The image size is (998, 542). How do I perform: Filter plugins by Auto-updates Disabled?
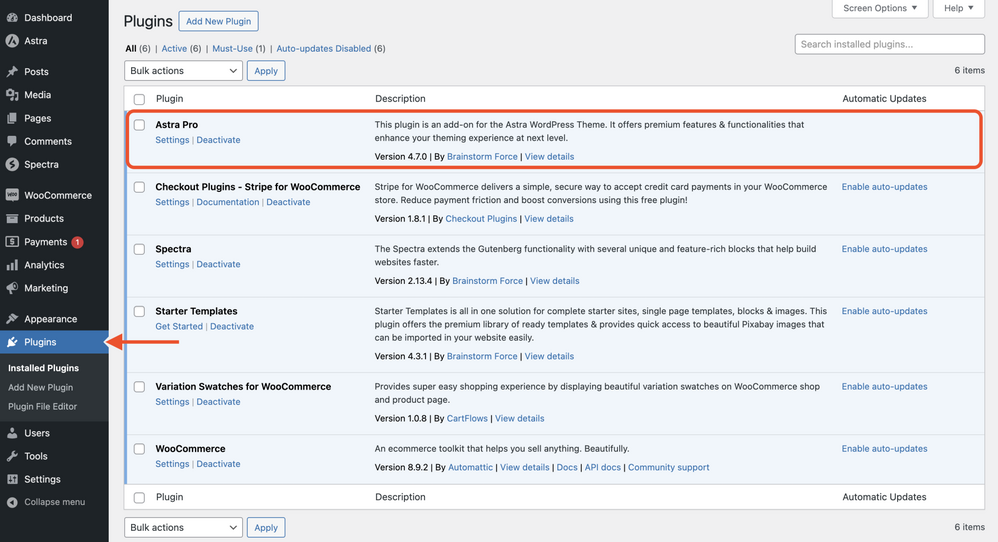pos(324,48)
